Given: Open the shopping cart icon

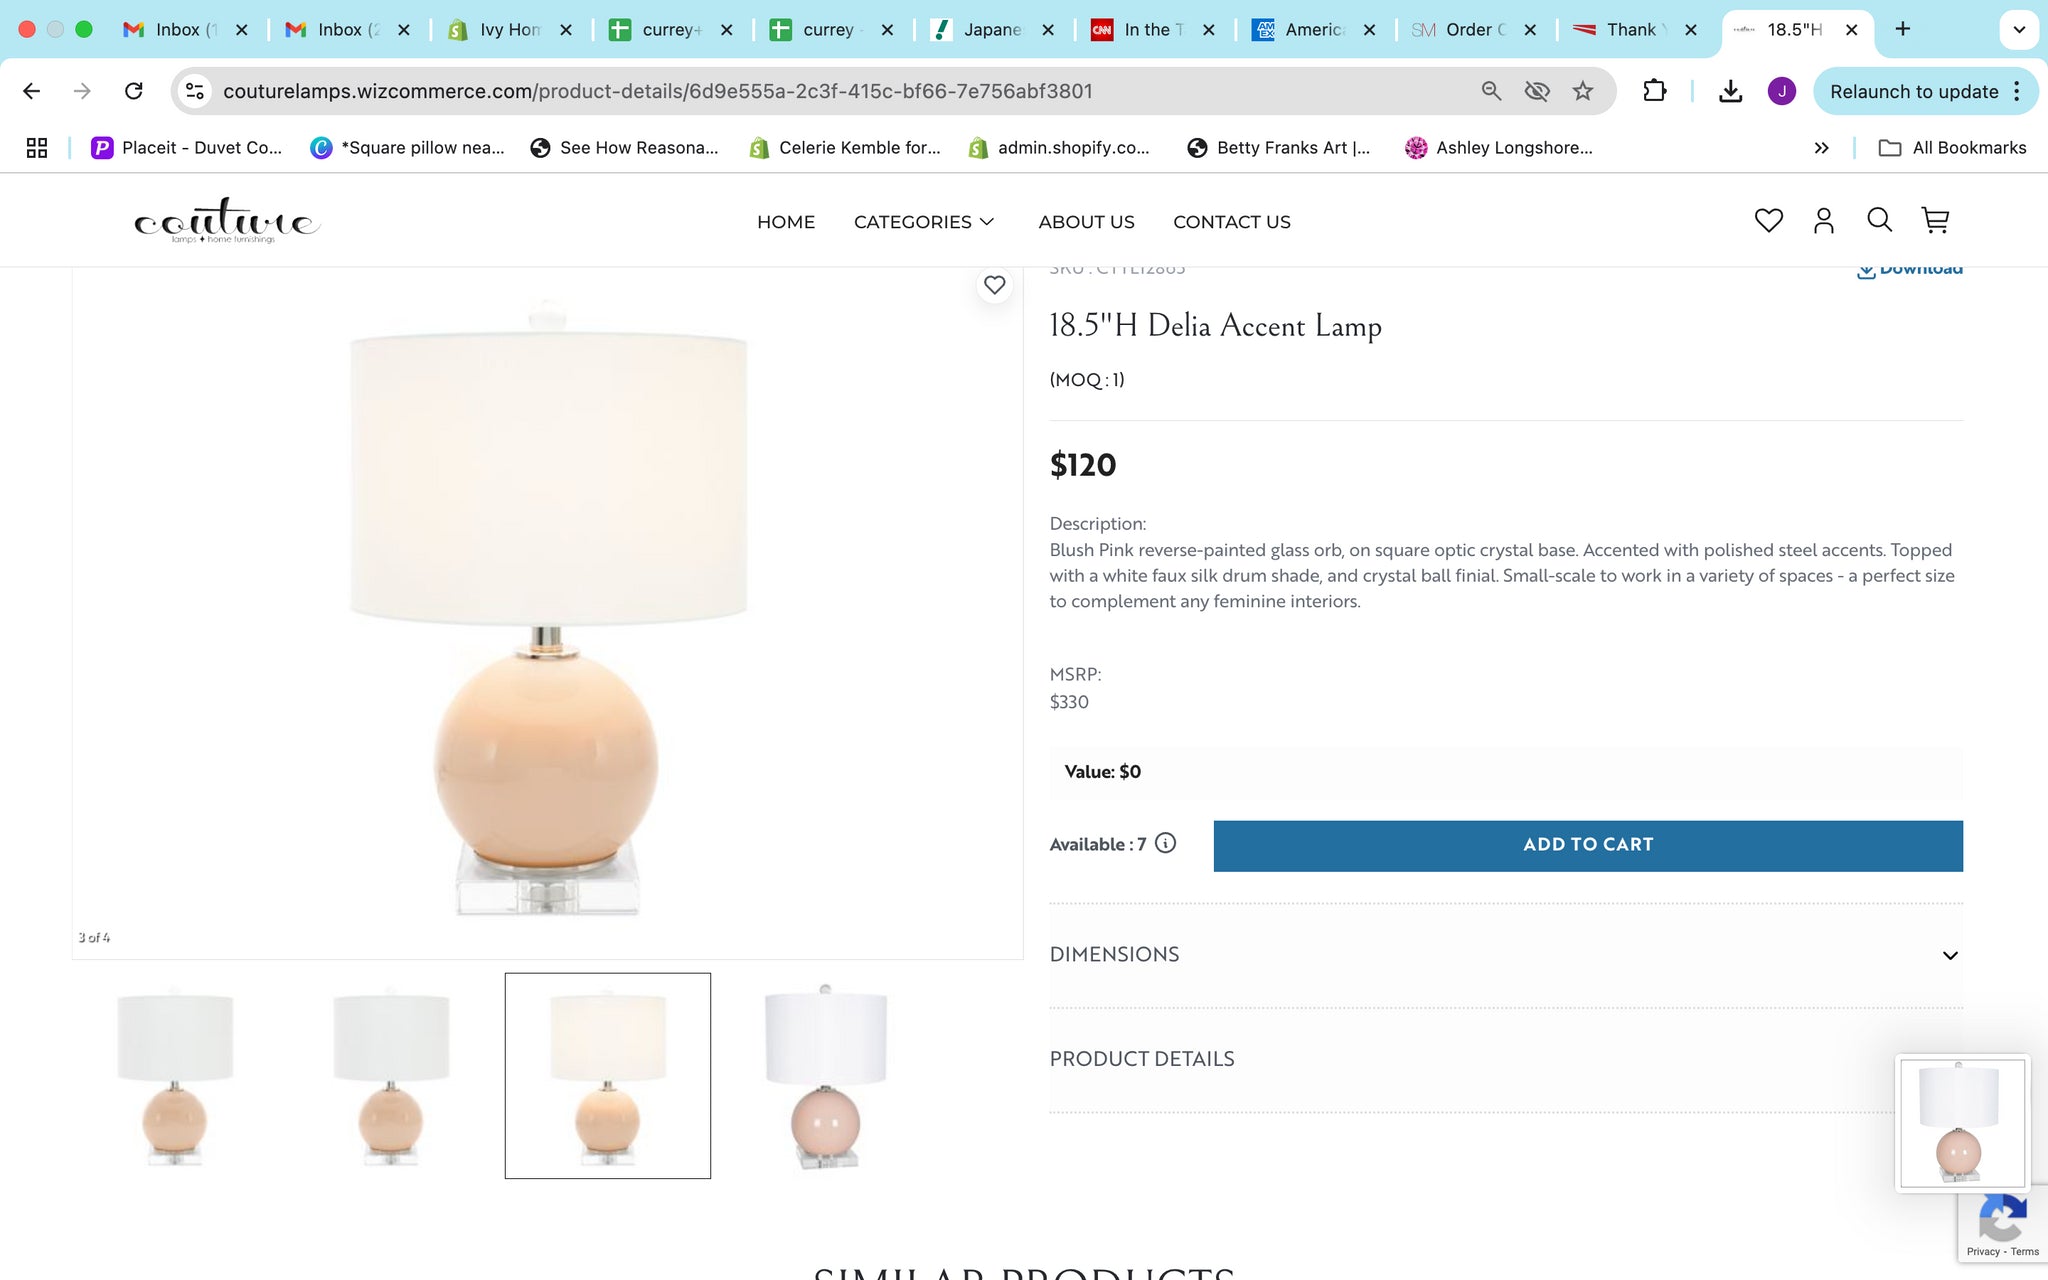Looking at the screenshot, I should [1935, 220].
